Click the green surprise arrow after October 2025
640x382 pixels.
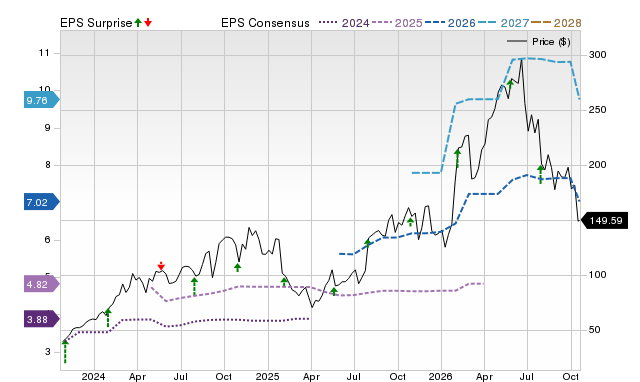410,222
